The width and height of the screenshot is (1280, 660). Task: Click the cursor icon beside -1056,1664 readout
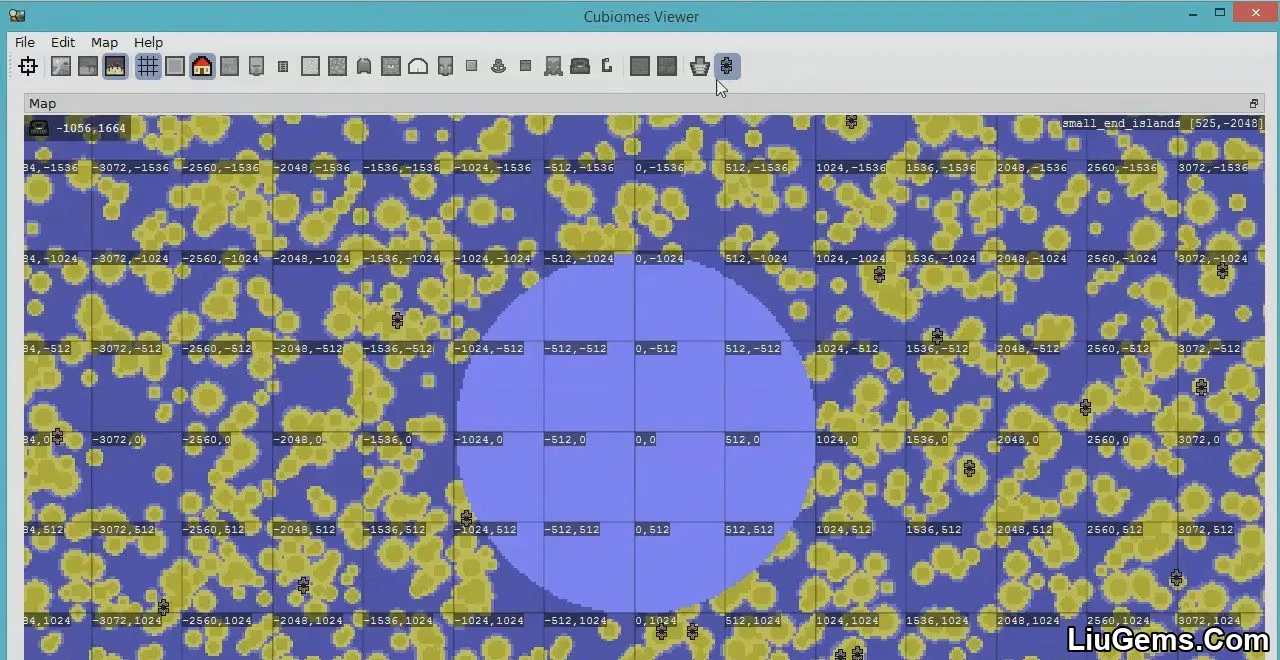click(39, 128)
